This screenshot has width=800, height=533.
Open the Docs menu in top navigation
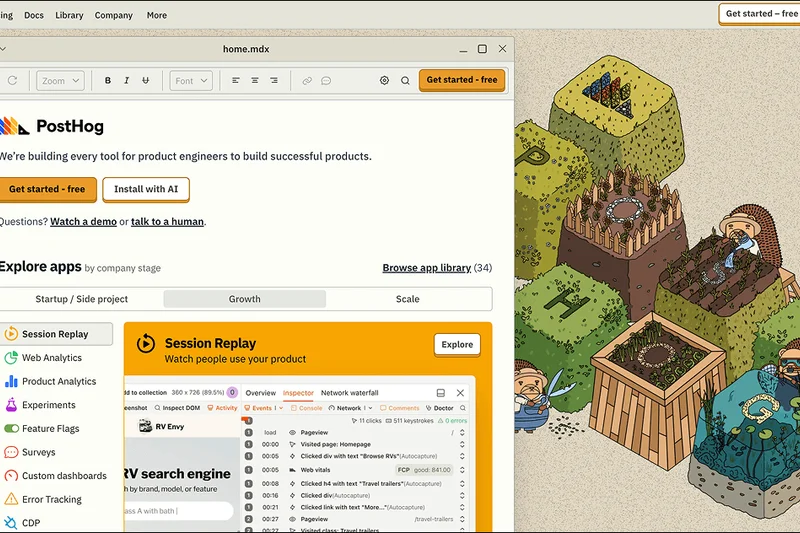[x=33, y=15]
